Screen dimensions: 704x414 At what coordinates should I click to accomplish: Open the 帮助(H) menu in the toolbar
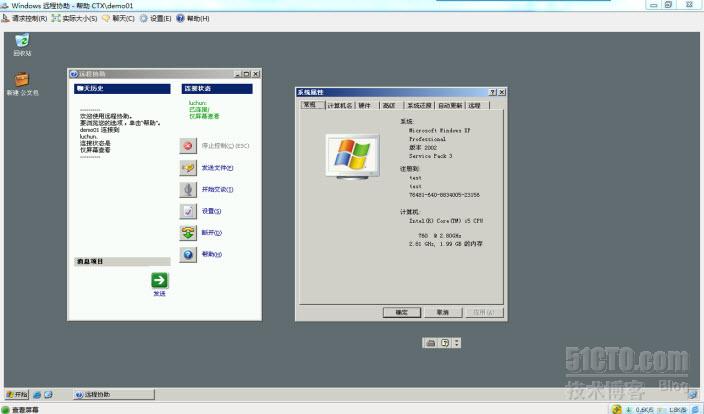point(193,18)
